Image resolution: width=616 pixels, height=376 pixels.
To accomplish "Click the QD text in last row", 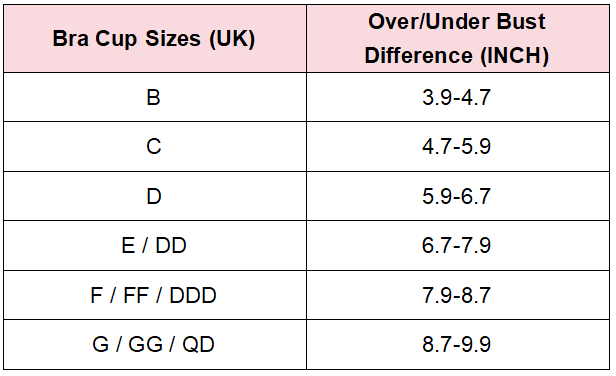I will (198, 345).
